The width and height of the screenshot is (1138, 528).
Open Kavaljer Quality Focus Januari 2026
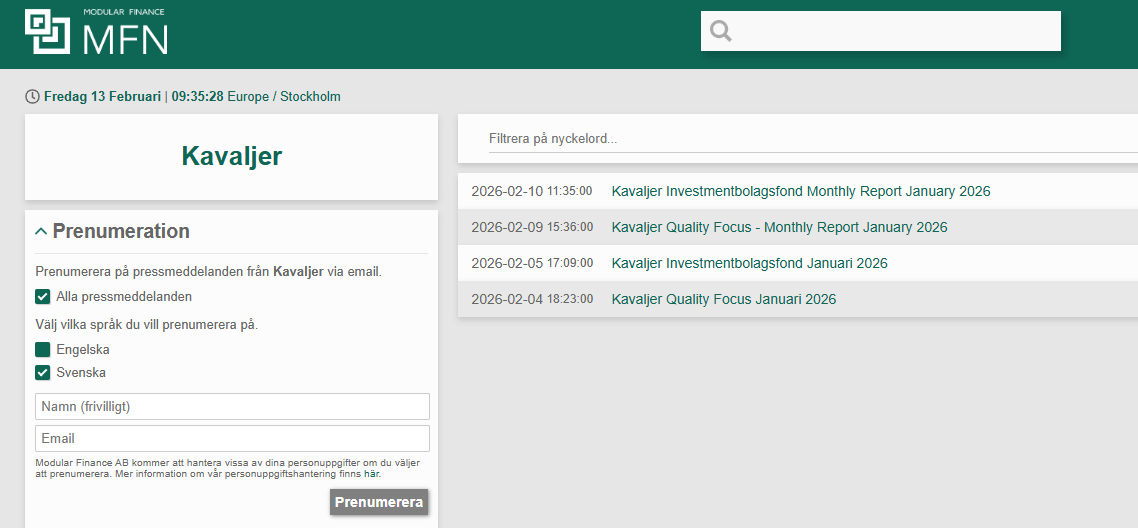724,299
